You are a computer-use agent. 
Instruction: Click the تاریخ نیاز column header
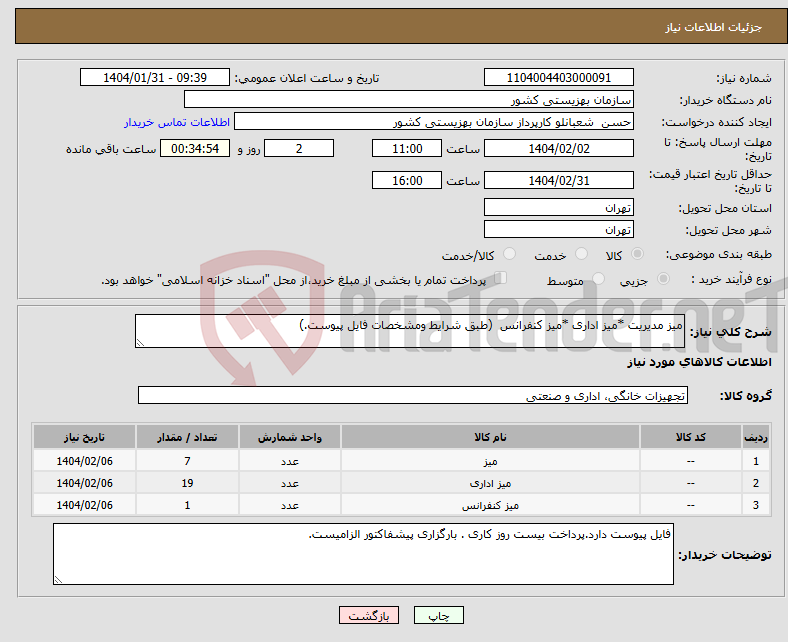(84, 437)
